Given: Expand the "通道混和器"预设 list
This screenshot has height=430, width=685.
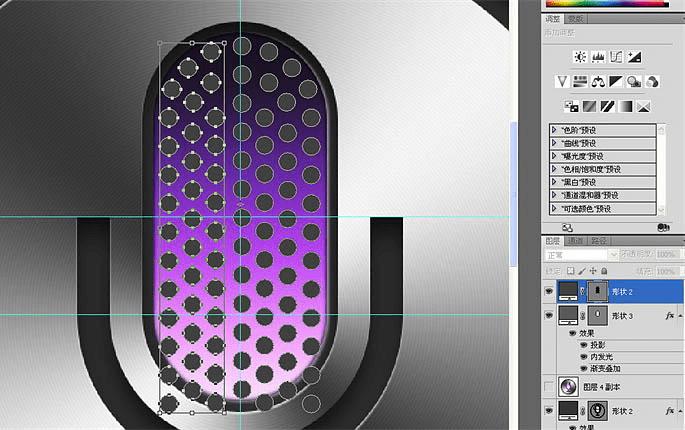Looking at the screenshot, I should pos(554,195).
